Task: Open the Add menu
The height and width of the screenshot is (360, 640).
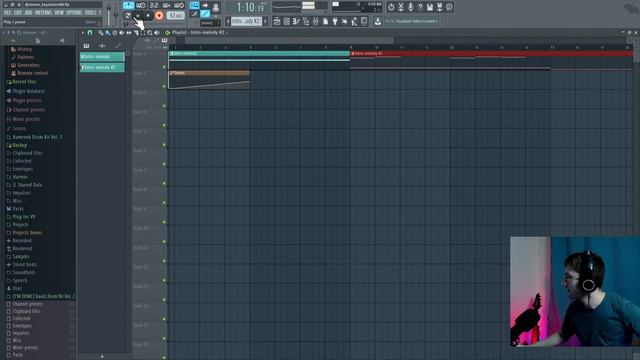Action: (x=28, y=13)
